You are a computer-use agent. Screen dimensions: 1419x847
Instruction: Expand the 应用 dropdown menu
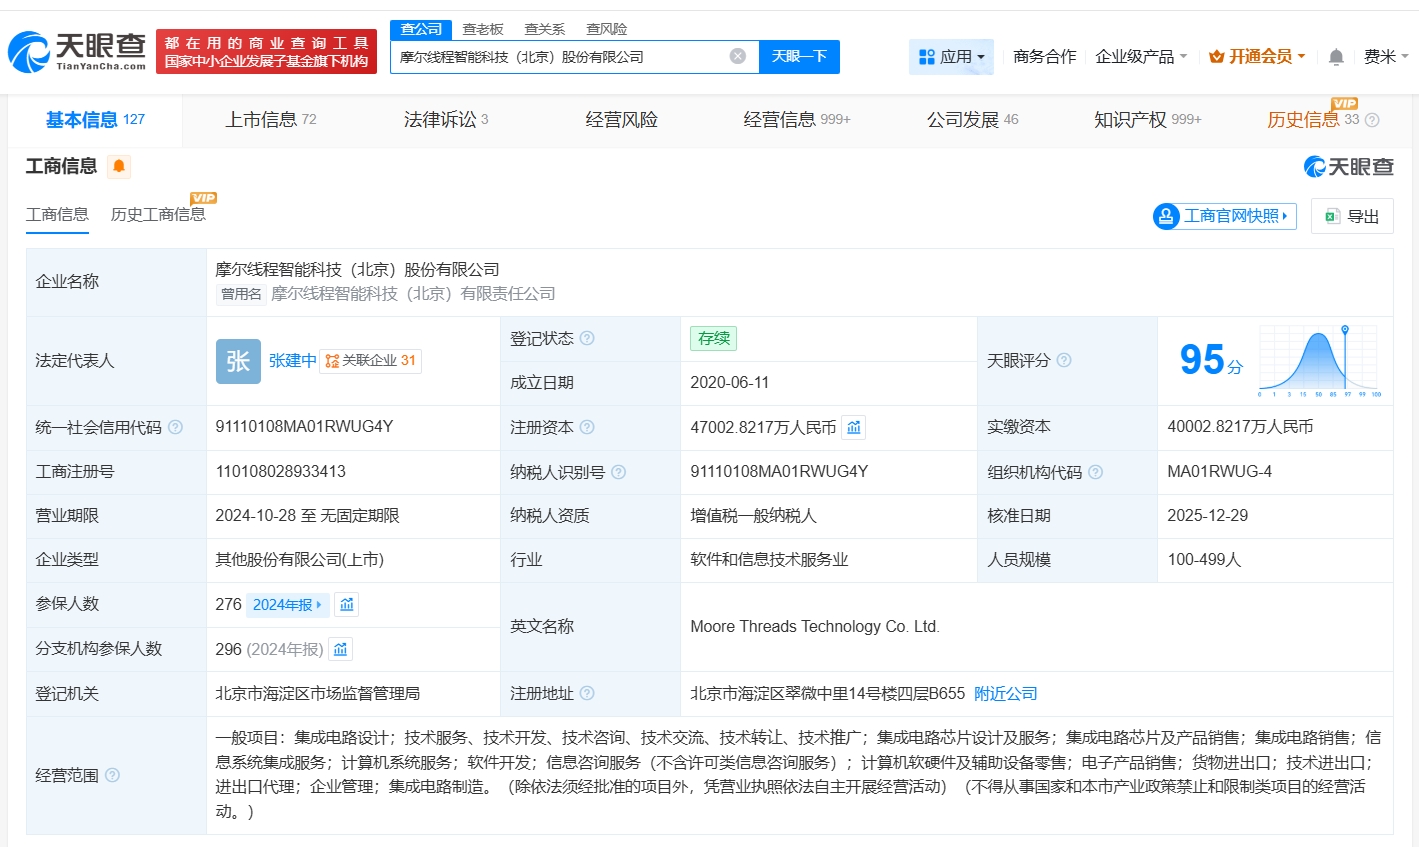pyautogui.click(x=951, y=57)
